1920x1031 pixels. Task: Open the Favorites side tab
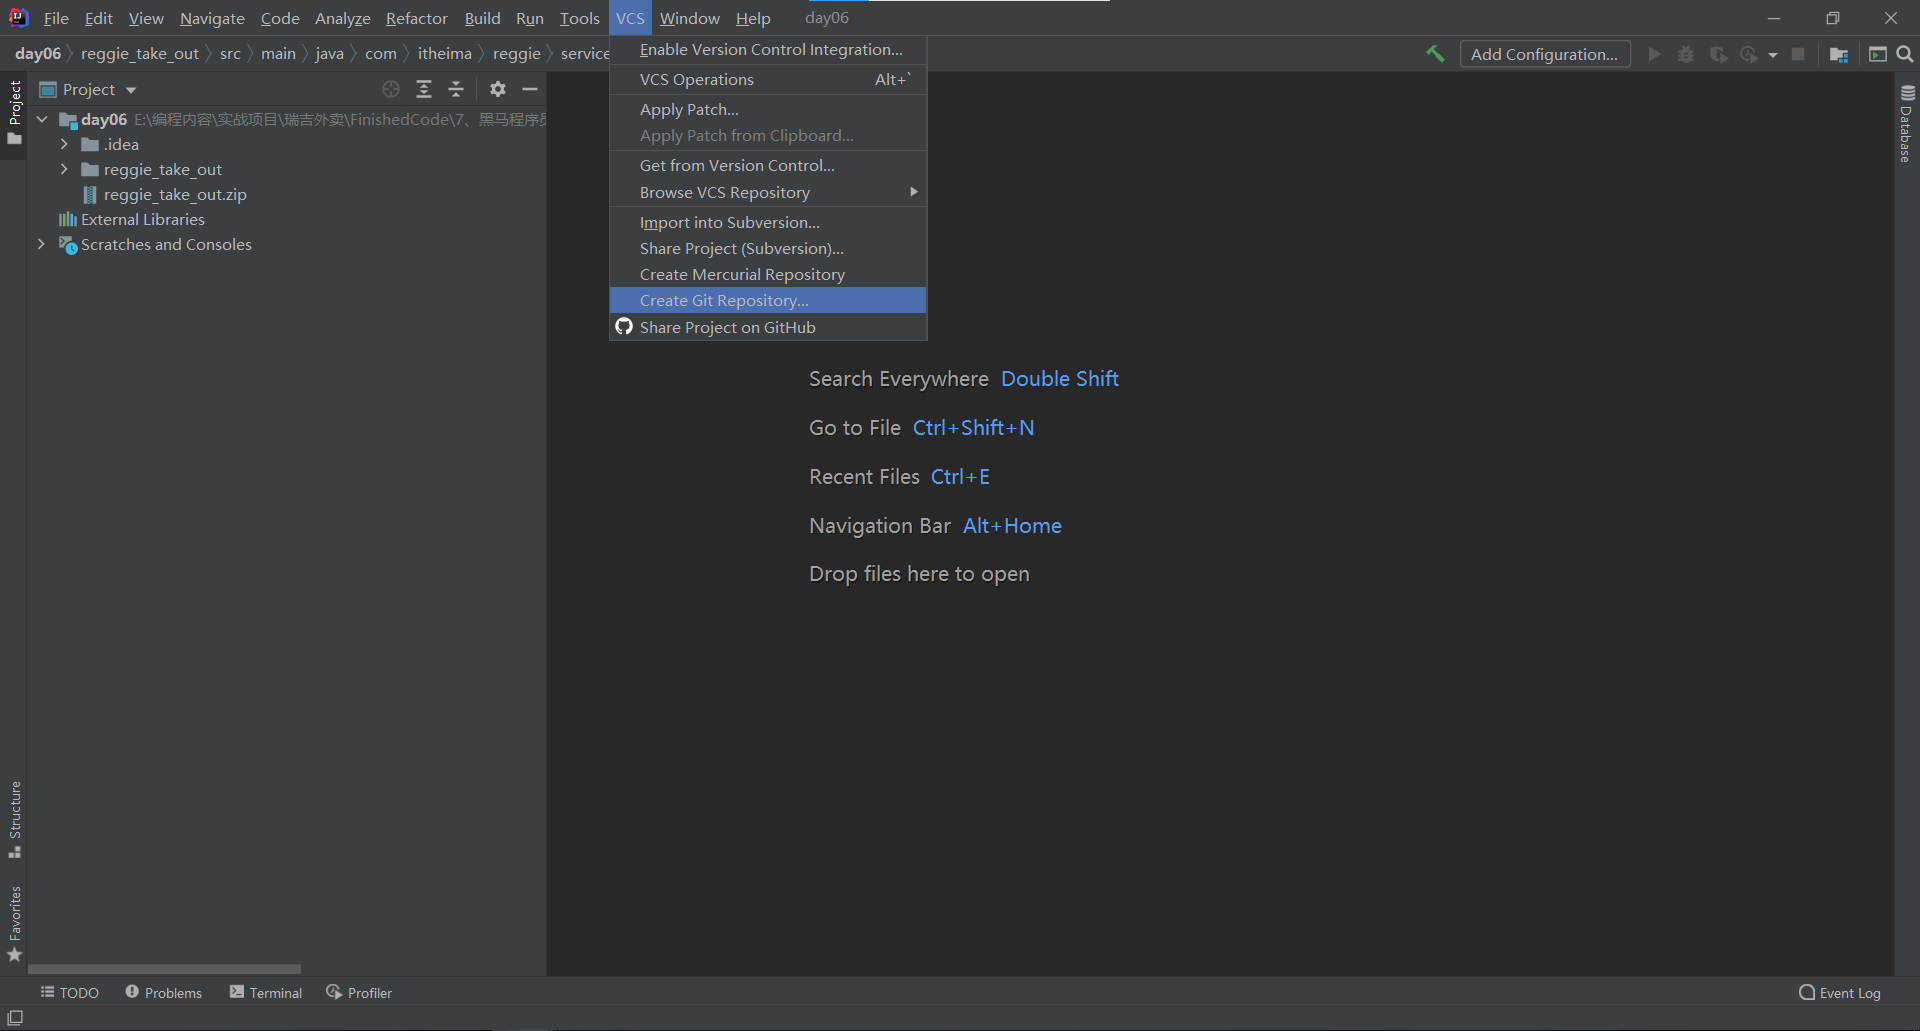pyautogui.click(x=14, y=924)
